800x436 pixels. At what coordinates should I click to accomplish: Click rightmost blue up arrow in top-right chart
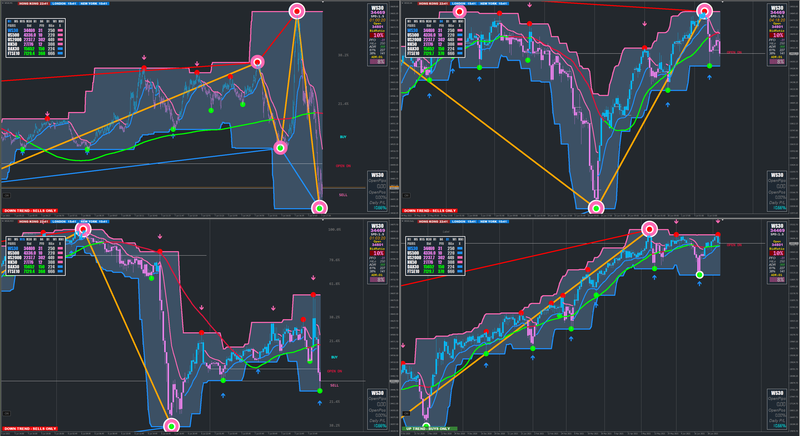[x=709, y=78]
